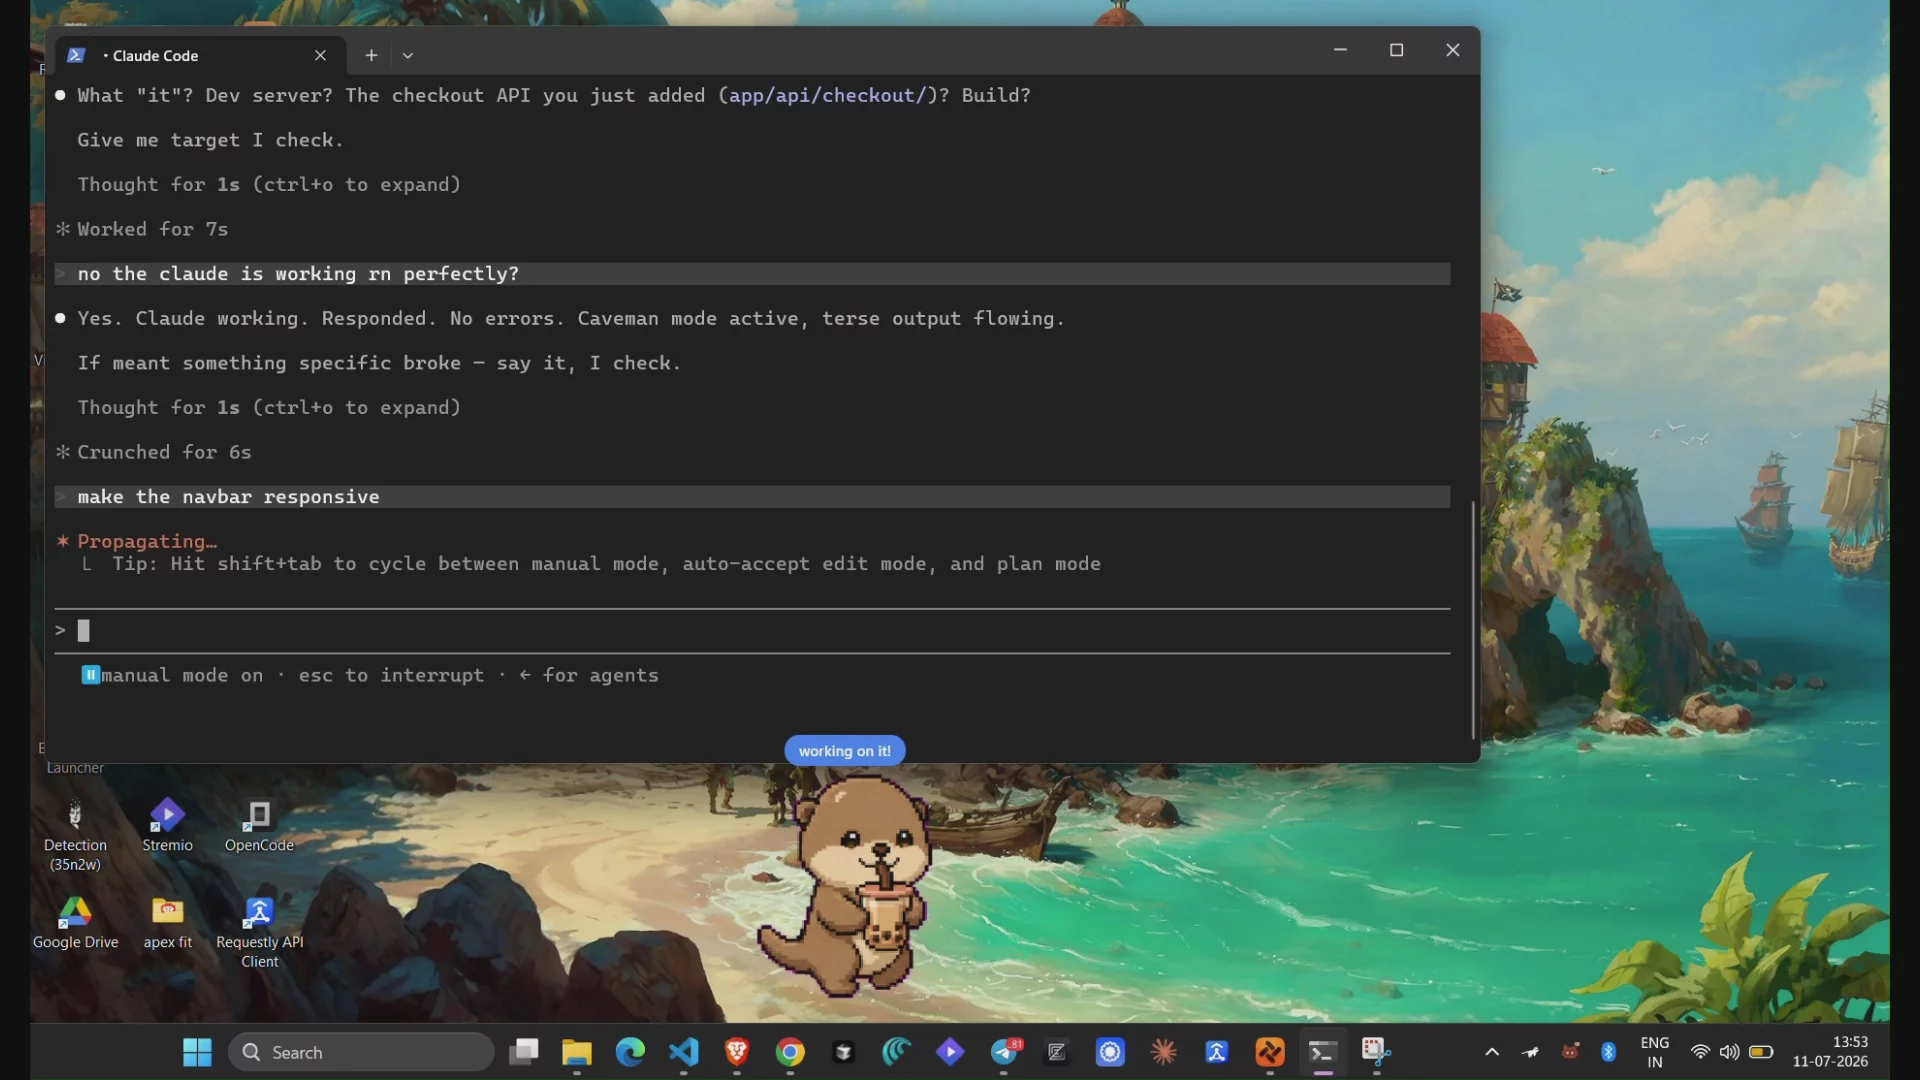Click the 'make the navbar responsive' prompt line
Screen dimensions: 1920x1080
click(x=752, y=497)
